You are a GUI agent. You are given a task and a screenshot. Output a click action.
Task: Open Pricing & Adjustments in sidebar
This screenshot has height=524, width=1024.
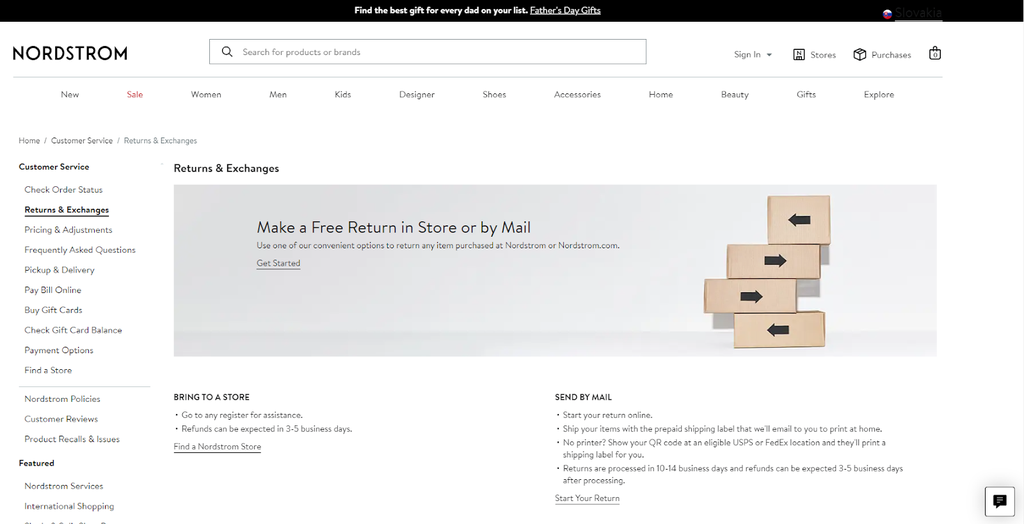click(69, 230)
